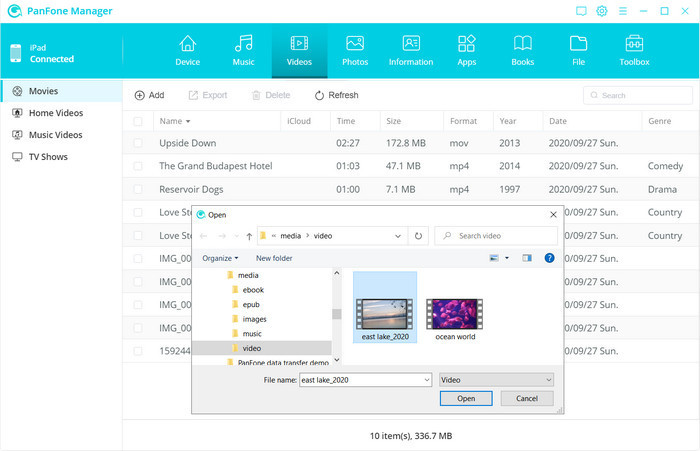Select Music Videos in the sidebar

(x=62, y=135)
